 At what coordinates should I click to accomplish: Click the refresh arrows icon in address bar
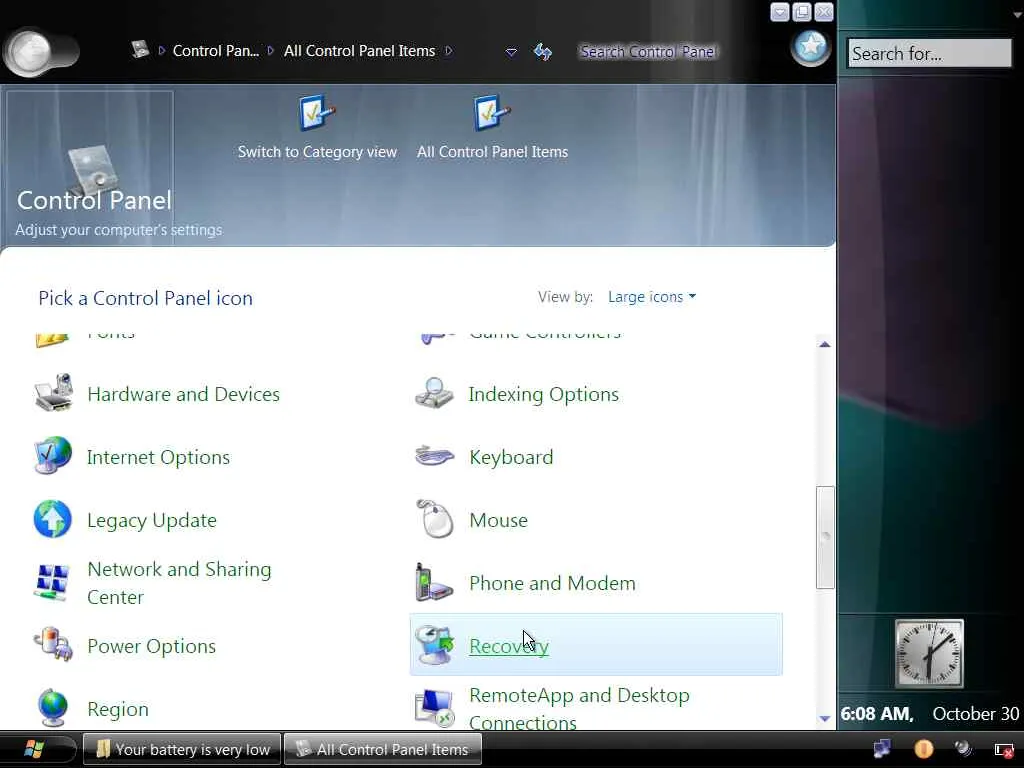(x=543, y=52)
